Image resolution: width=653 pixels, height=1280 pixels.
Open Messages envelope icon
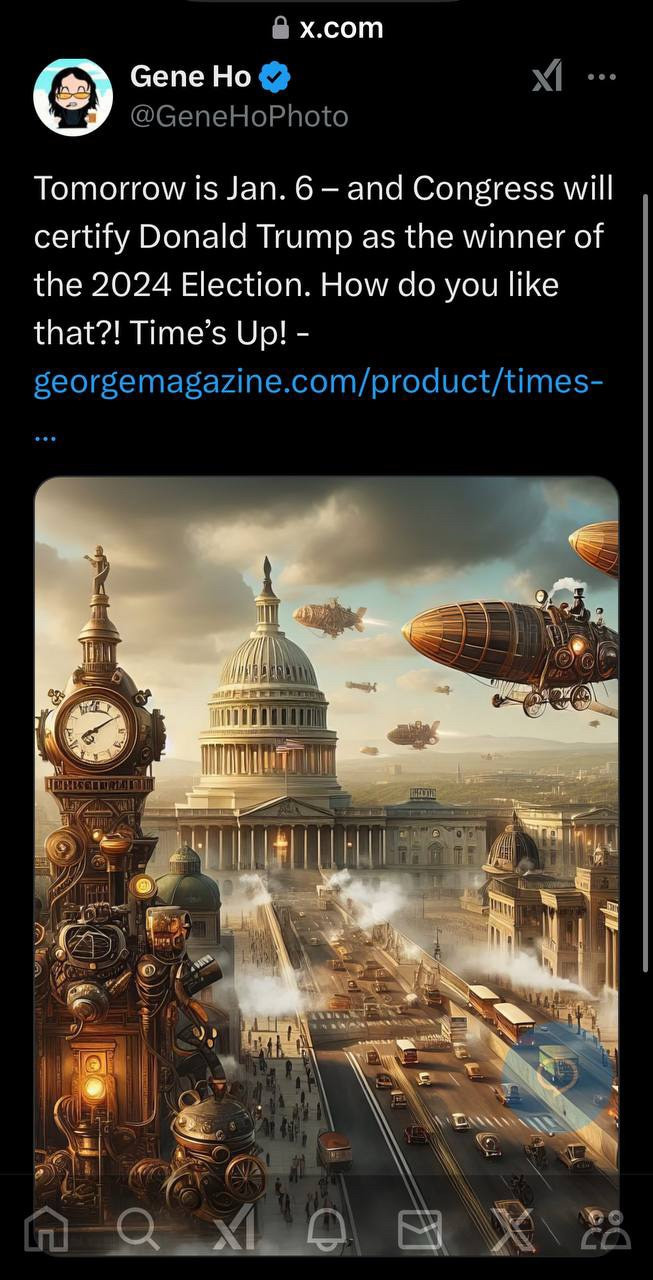[x=420, y=1230]
